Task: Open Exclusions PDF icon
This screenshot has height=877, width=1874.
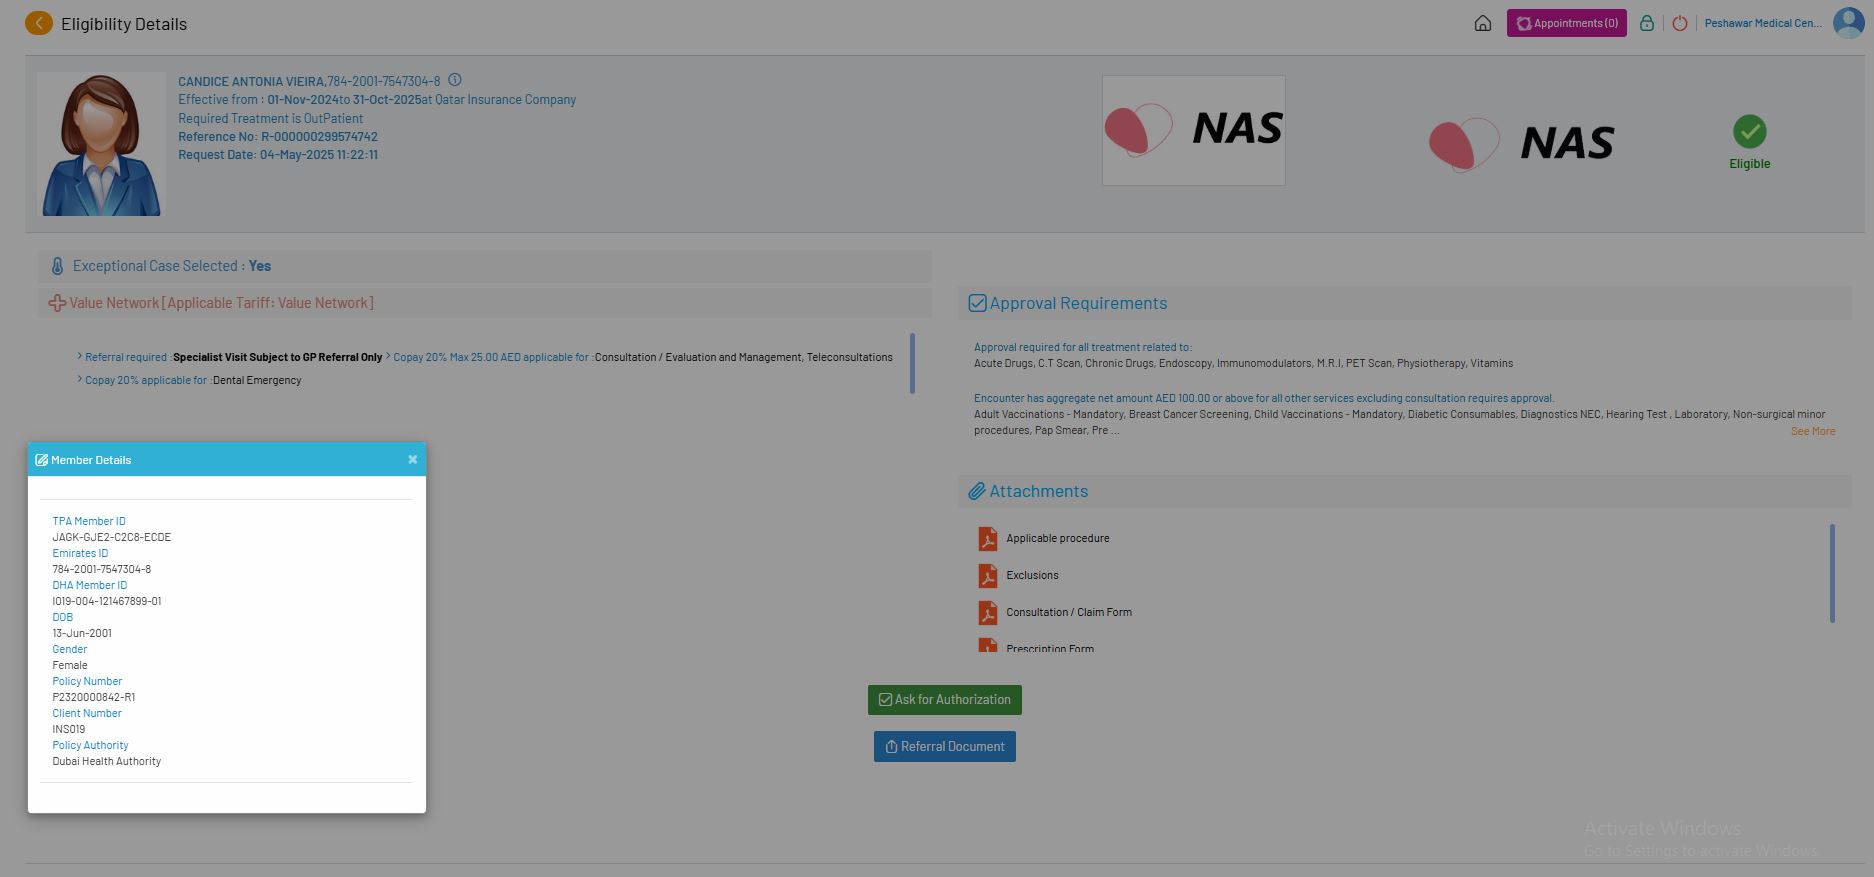Action: 988,576
